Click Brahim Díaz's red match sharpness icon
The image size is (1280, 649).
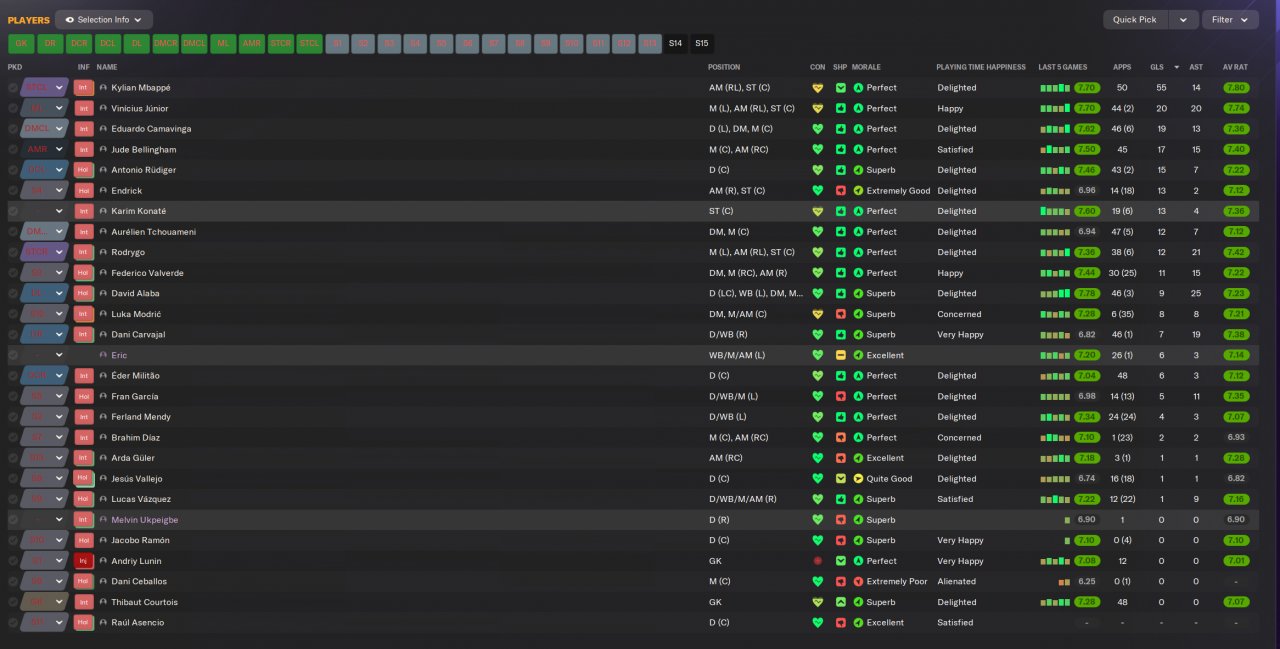[x=841, y=438]
